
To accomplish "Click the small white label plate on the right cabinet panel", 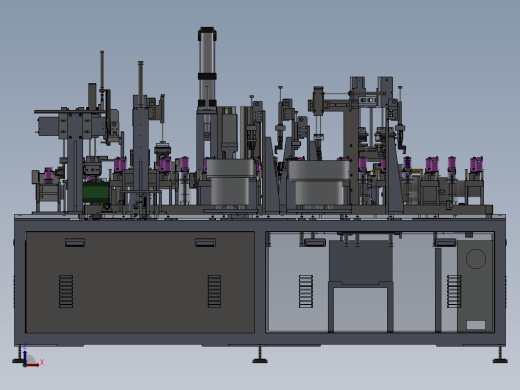I will click(476, 325).
